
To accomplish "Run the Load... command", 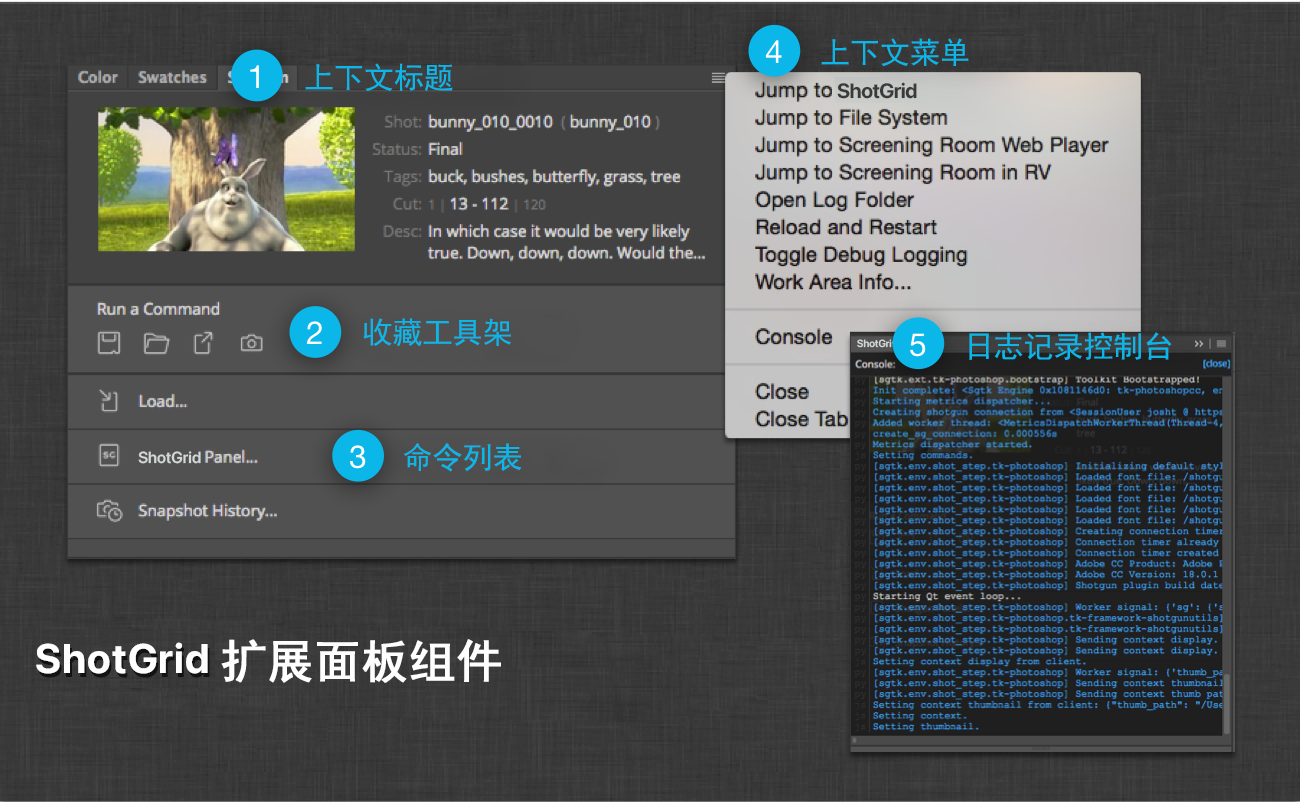I will click(401, 402).
